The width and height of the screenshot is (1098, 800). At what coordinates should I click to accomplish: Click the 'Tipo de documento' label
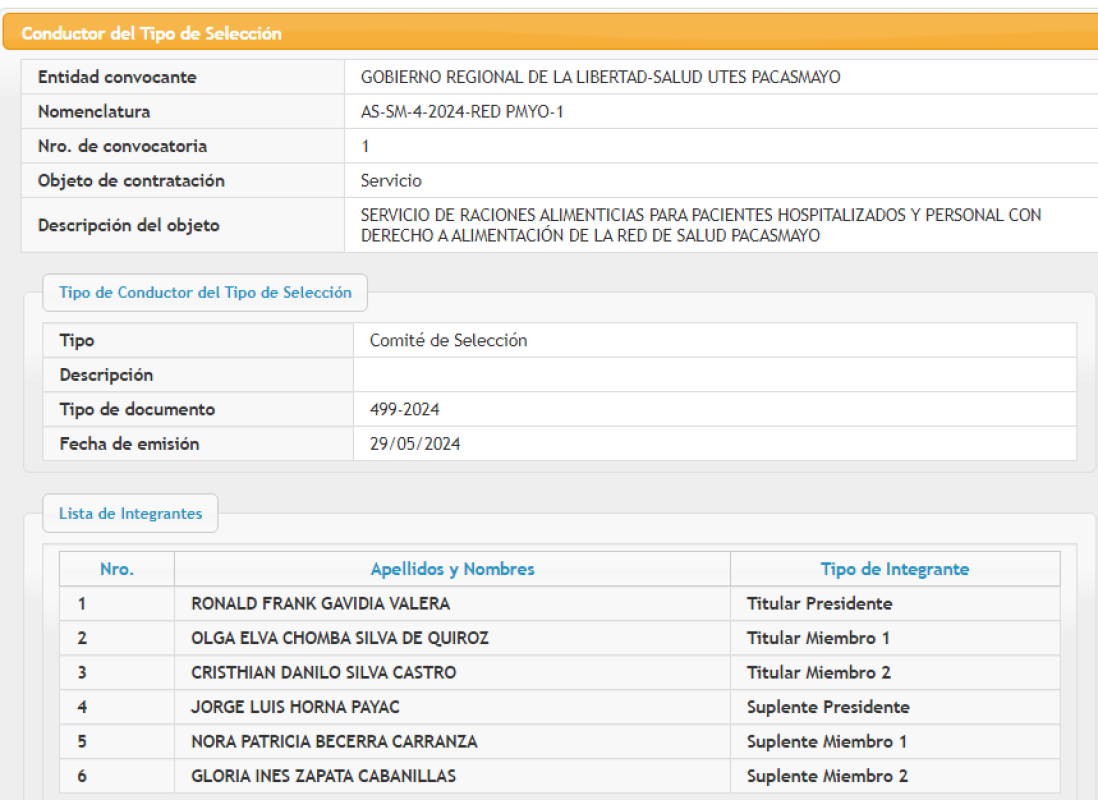pyautogui.click(x=137, y=409)
